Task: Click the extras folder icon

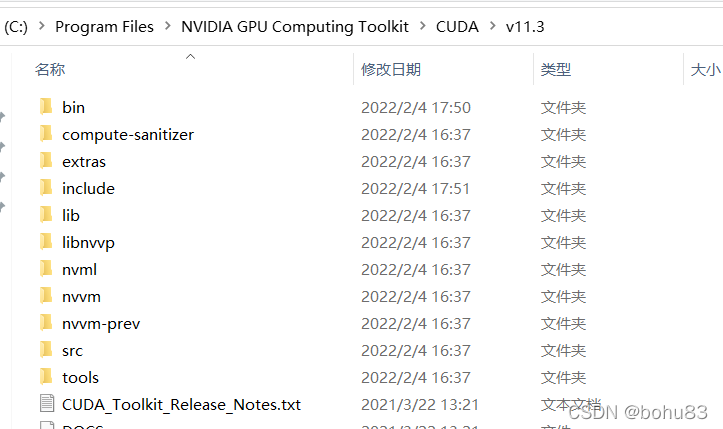Action: pos(45,161)
